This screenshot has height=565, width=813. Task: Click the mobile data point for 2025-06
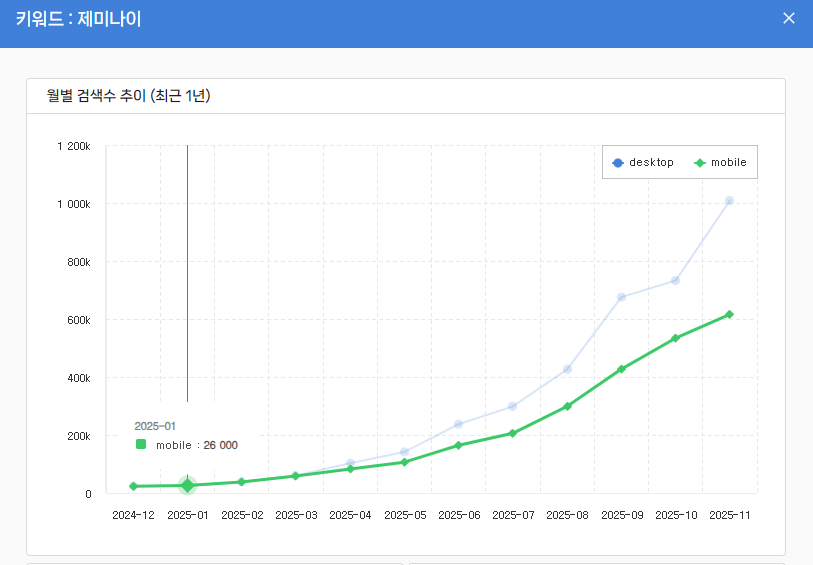(458, 445)
